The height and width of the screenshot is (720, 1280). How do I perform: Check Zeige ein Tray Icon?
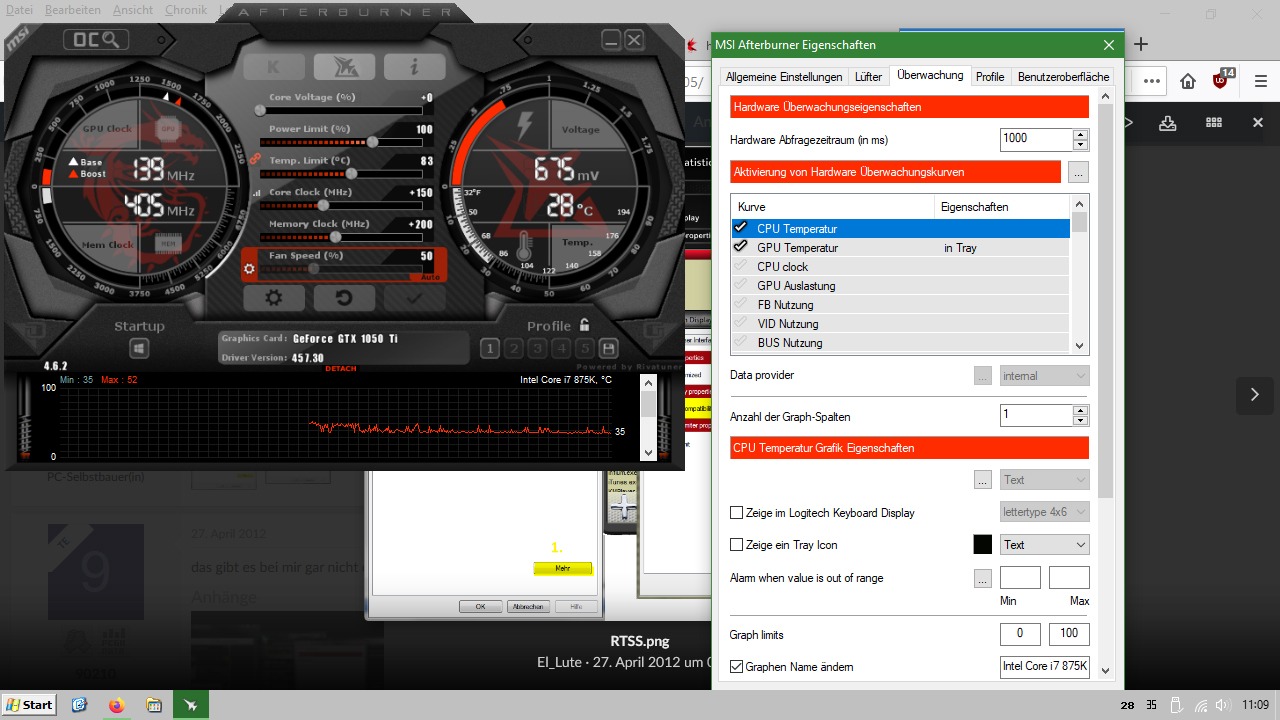point(737,545)
